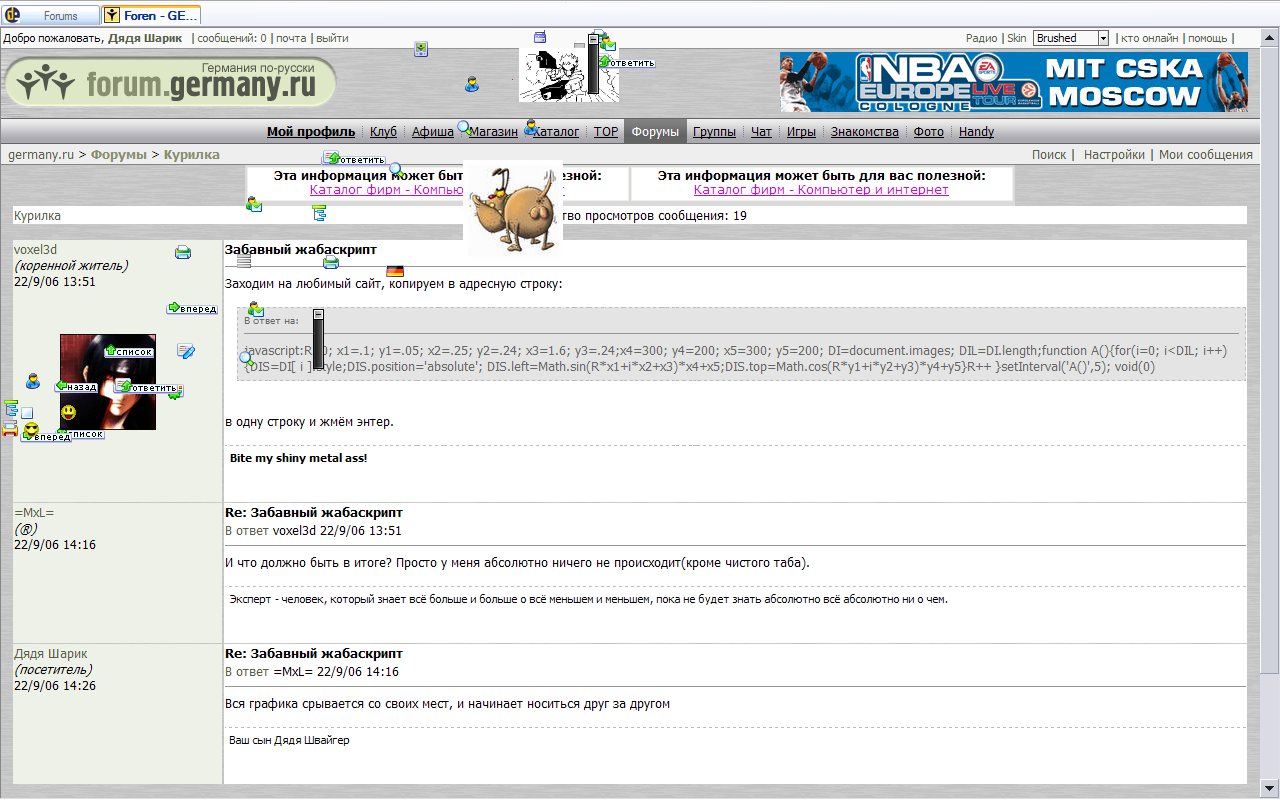Click the 'выйти' logout link

[x=332, y=38]
